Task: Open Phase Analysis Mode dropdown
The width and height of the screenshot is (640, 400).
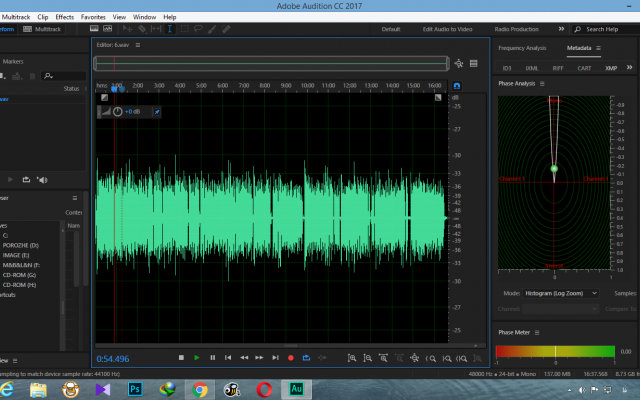Action: pyautogui.click(x=560, y=293)
